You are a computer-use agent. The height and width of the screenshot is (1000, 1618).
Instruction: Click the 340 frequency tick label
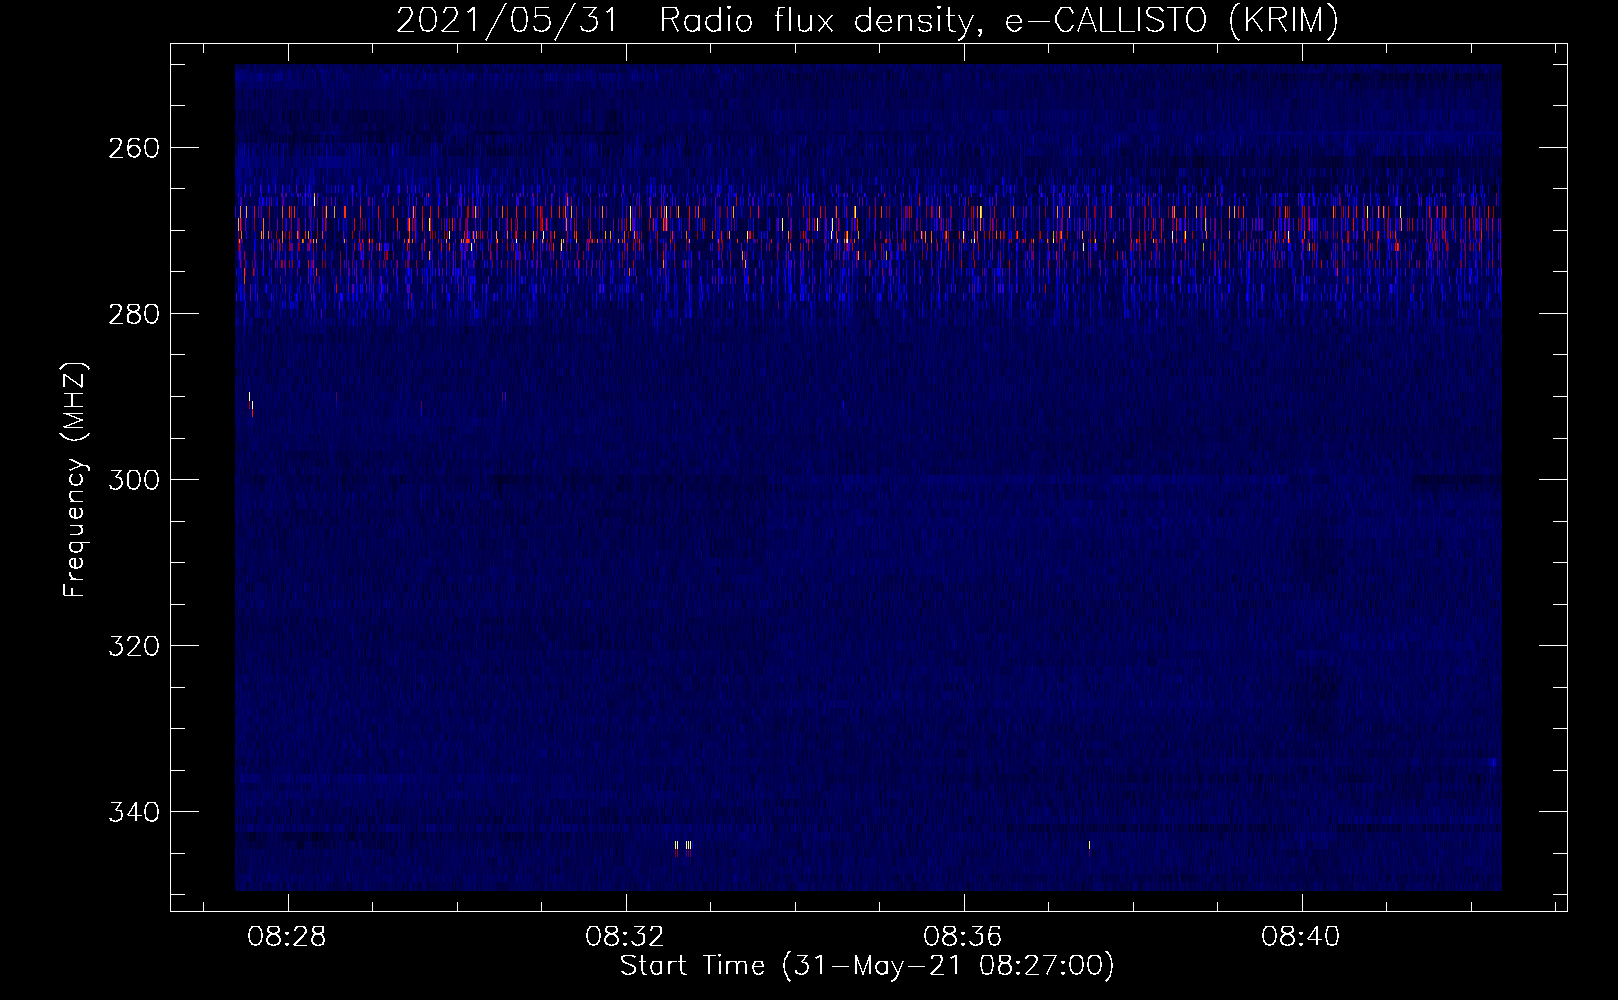(133, 812)
